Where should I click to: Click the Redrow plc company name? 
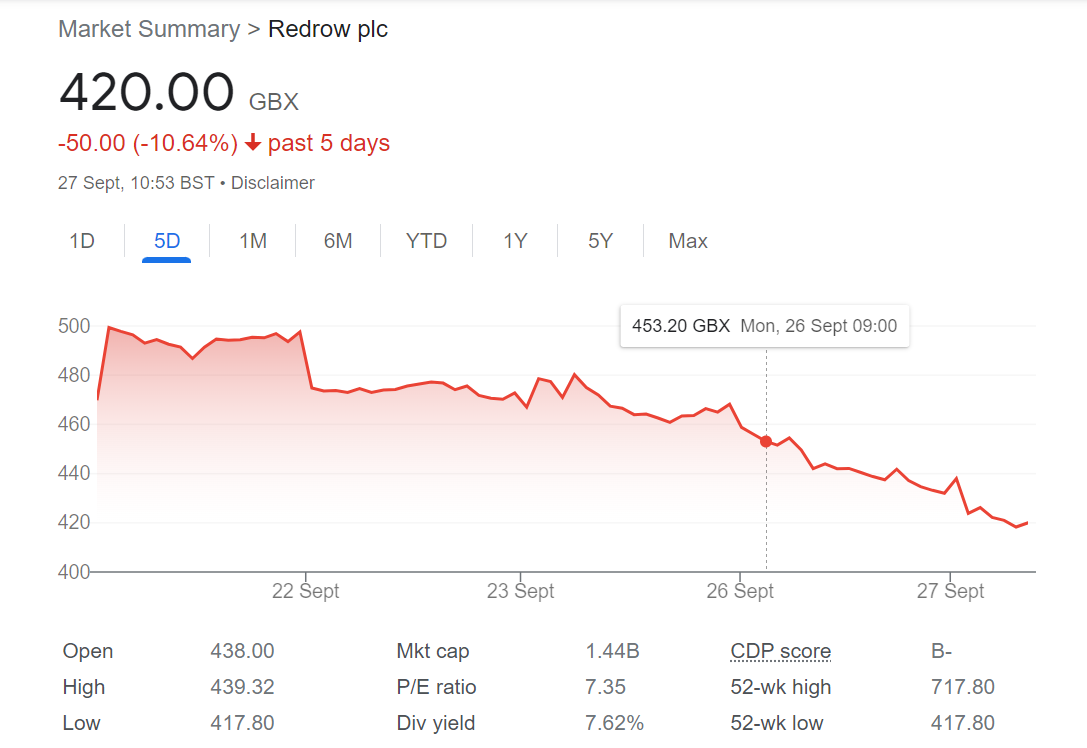pos(328,29)
